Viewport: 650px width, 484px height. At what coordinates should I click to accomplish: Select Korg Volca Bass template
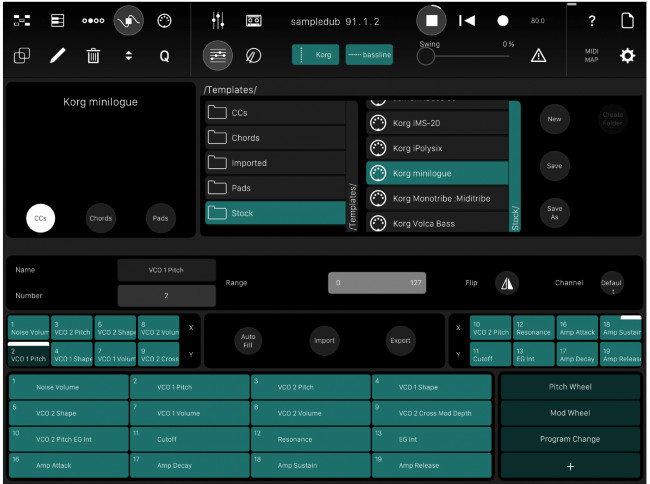point(437,223)
